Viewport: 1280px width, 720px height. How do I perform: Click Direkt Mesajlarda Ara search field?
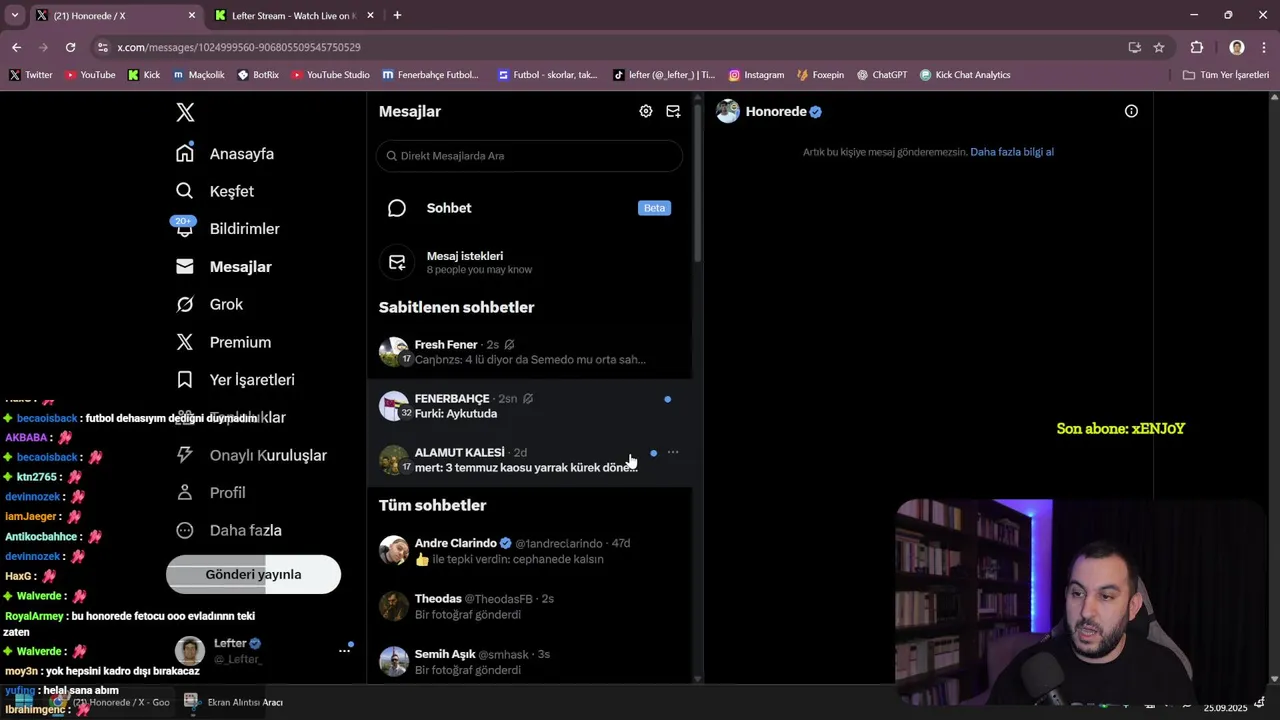pos(529,156)
